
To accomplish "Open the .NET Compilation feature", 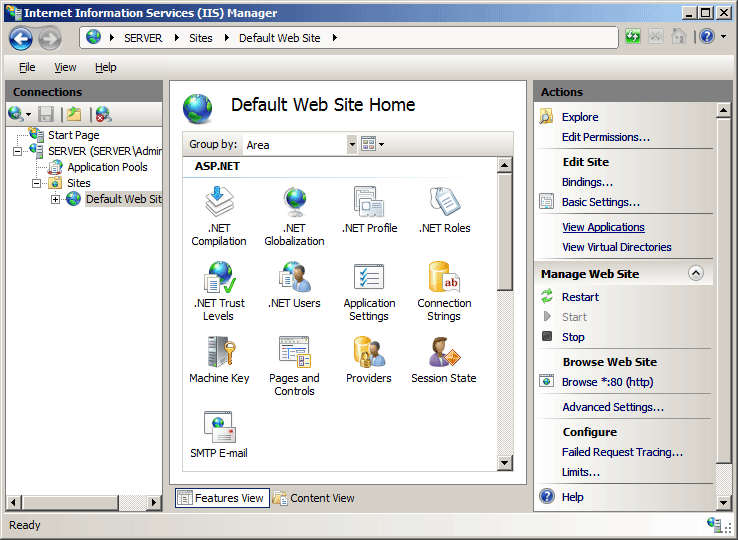I will (x=219, y=216).
